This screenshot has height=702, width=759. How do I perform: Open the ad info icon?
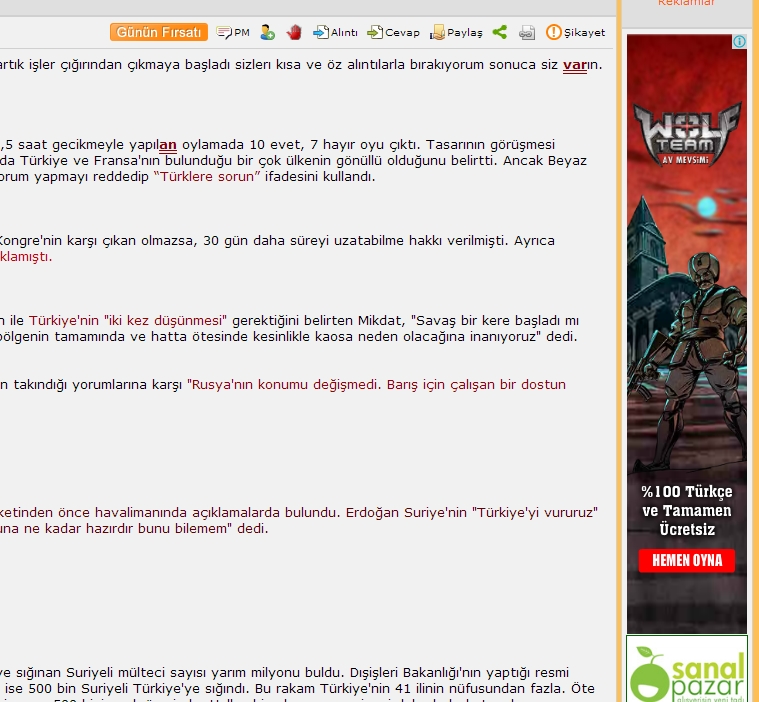pos(739,42)
